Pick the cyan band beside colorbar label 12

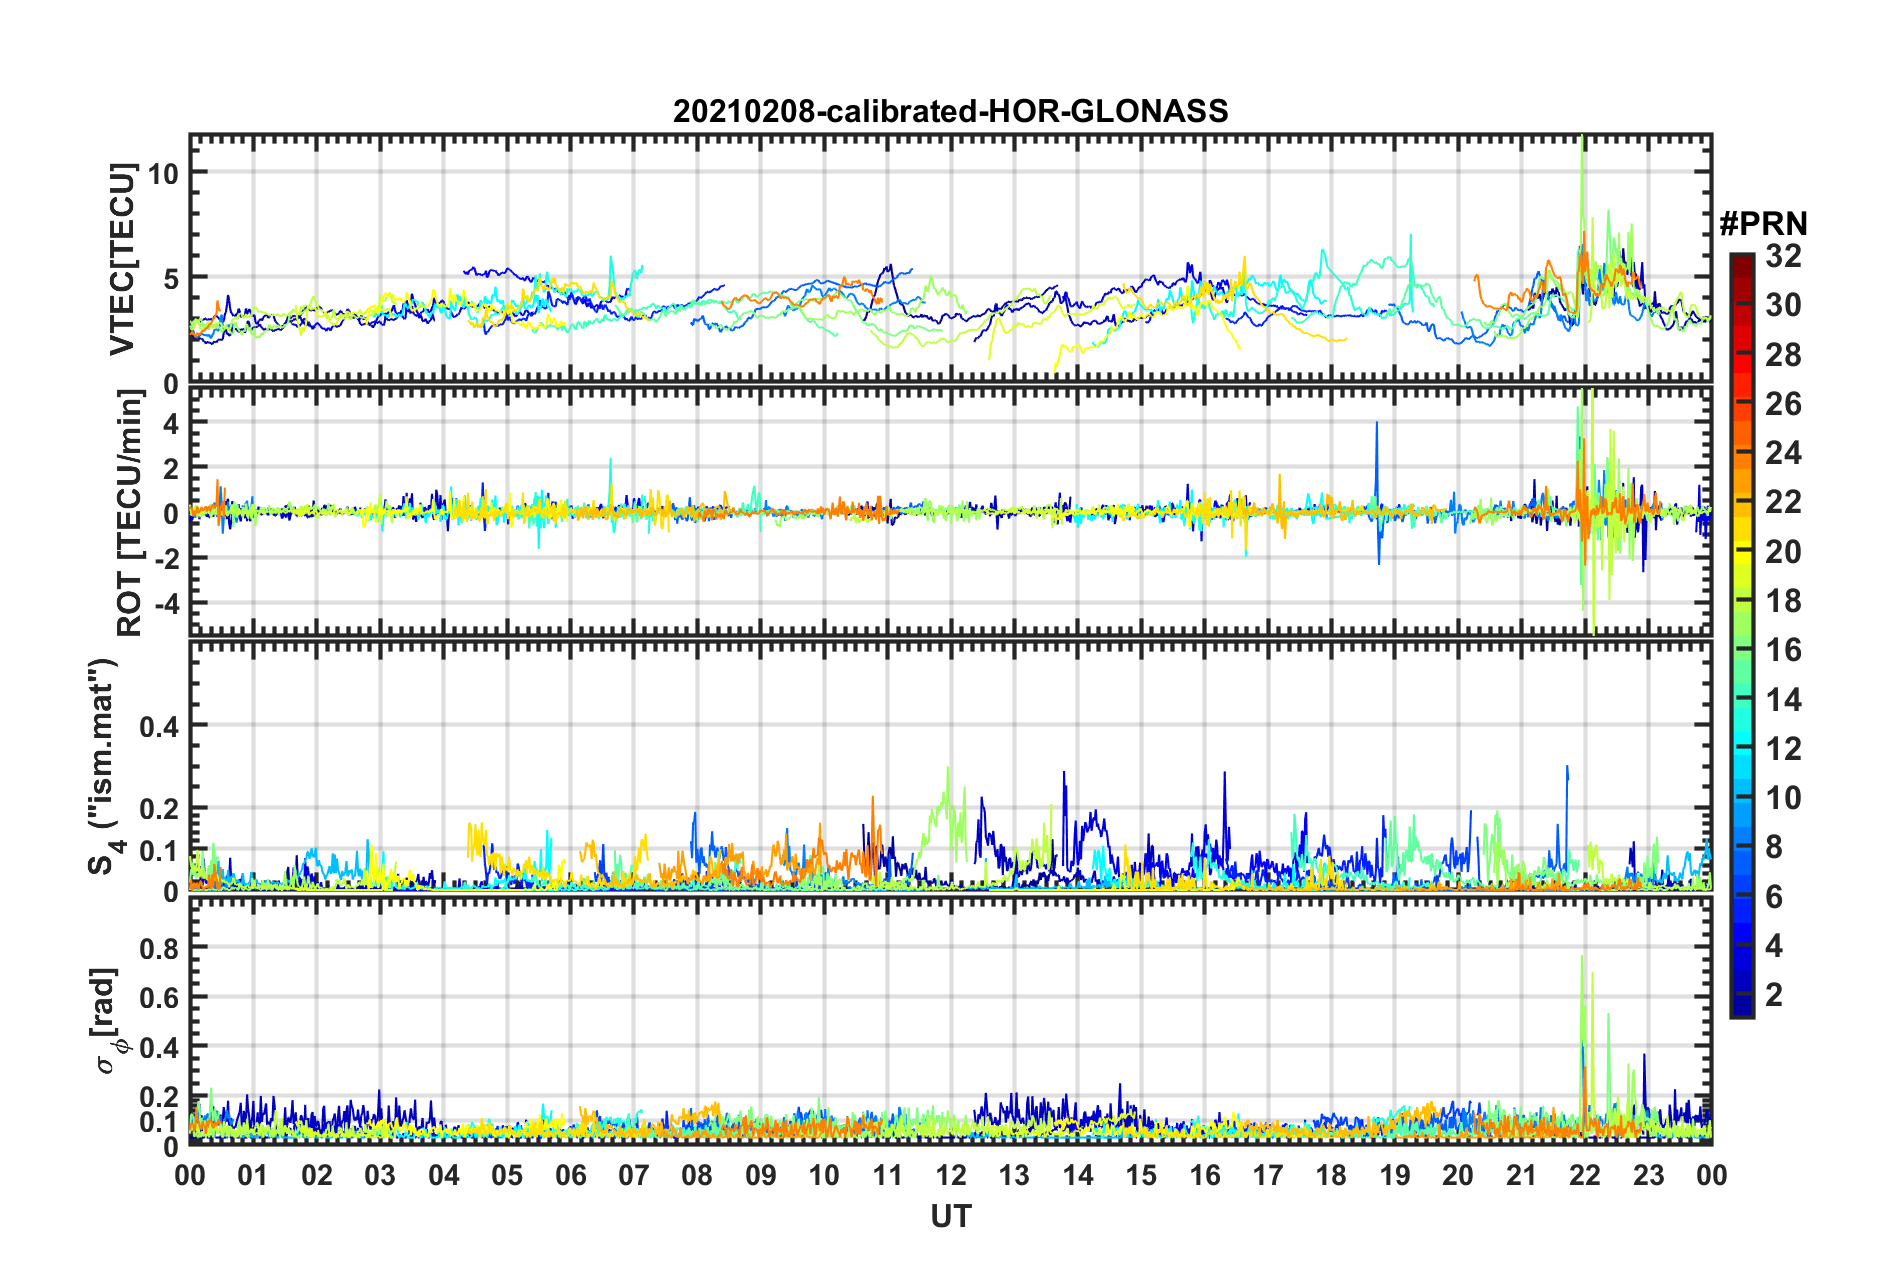(1742, 749)
